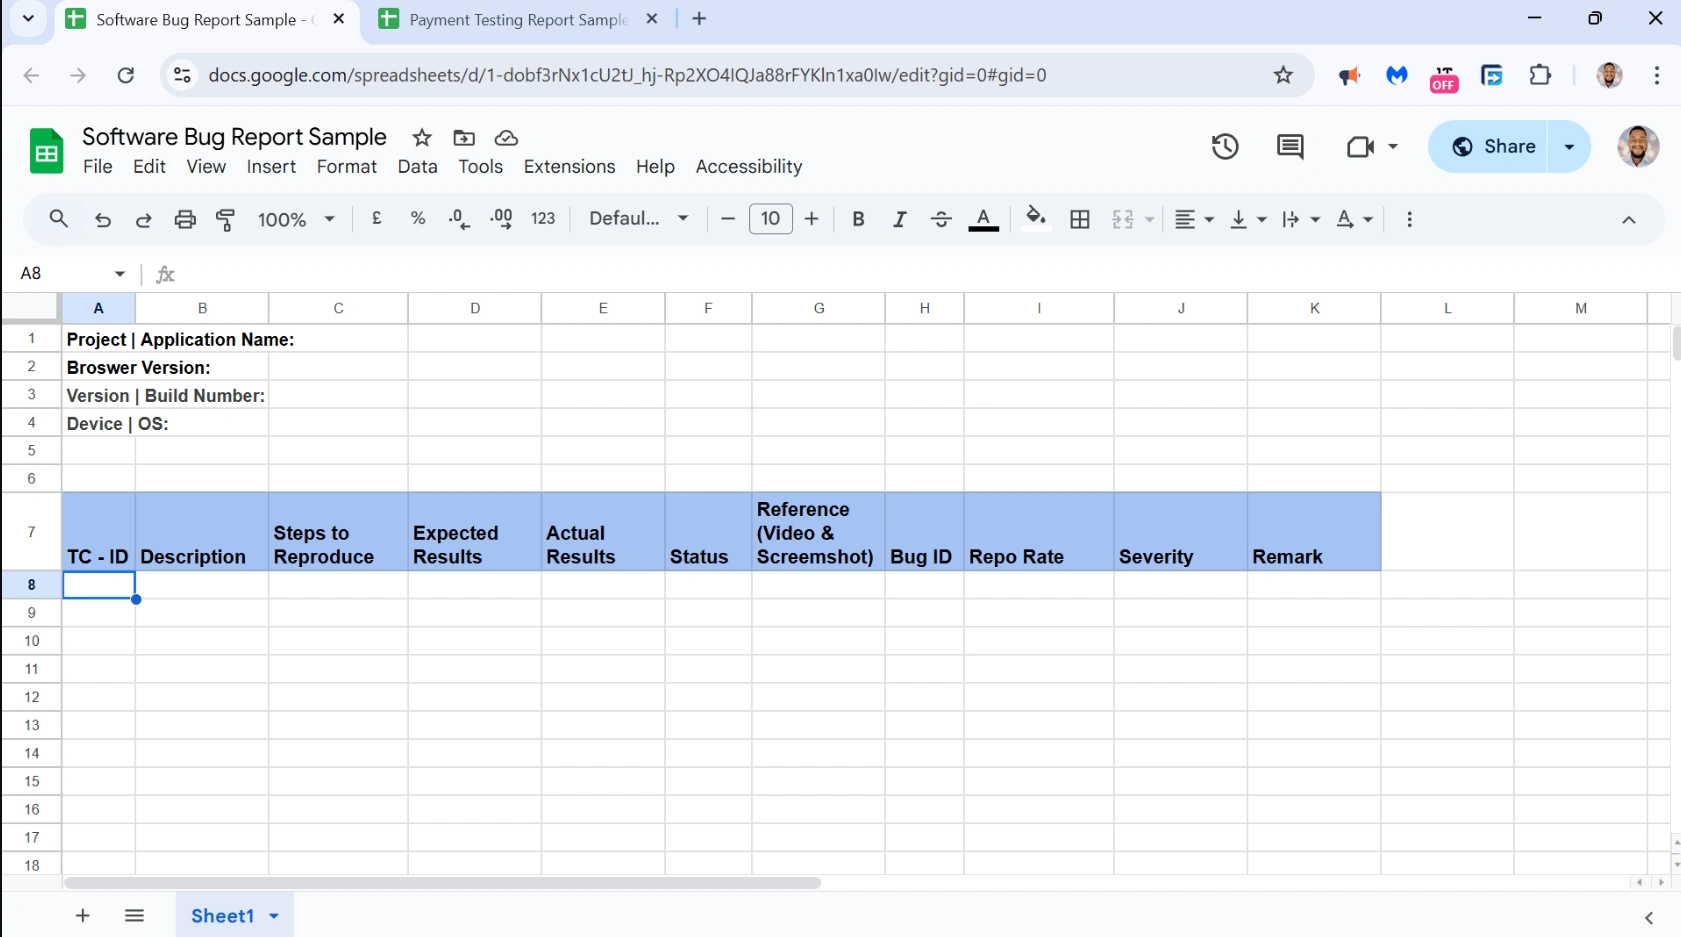Open the zoom level dropdown
Viewport: 1681px width, 937px height.
pyautogui.click(x=296, y=219)
